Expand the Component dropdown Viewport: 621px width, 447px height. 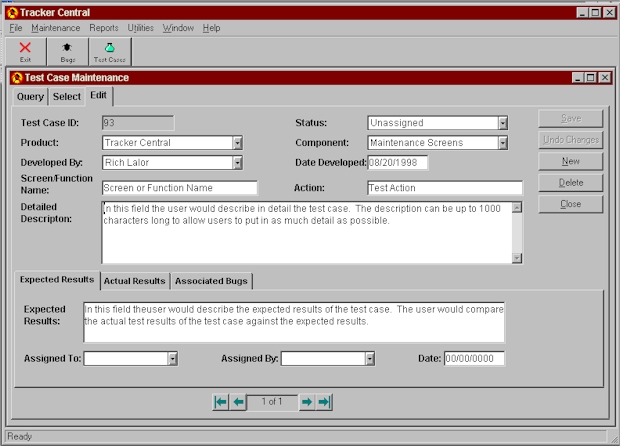[503, 143]
